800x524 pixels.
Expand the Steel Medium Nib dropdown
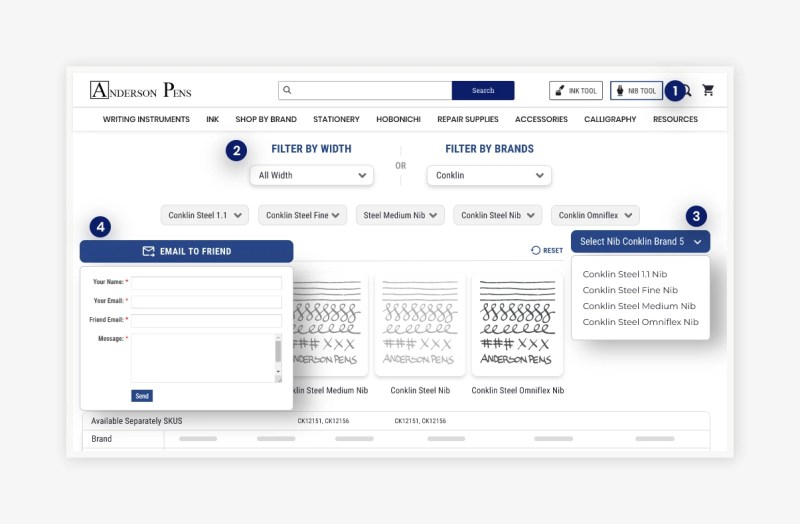coord(400,215)
